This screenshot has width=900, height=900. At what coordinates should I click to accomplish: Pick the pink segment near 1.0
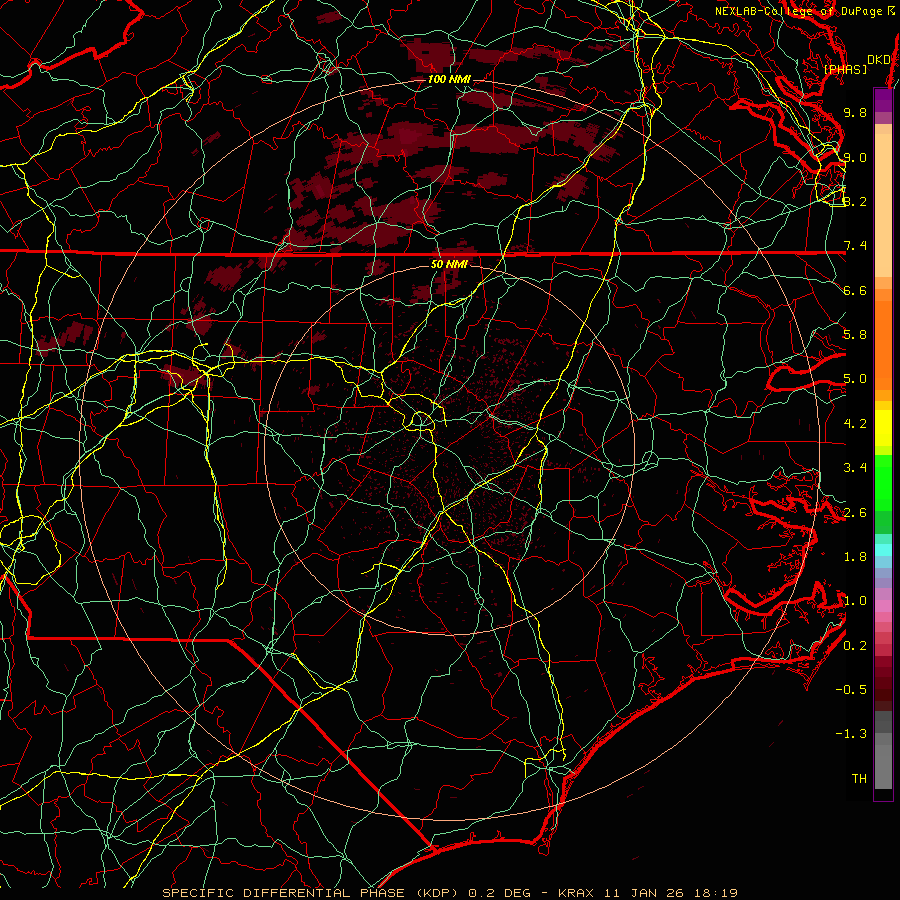point(883,606)
